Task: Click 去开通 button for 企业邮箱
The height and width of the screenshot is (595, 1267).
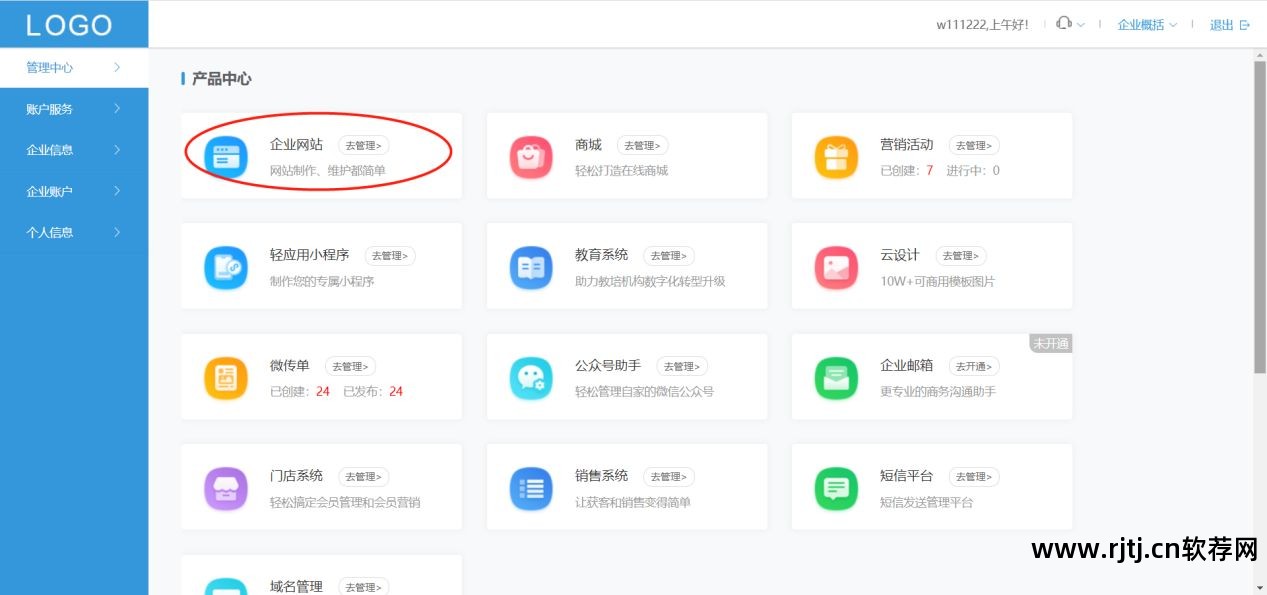Action: (x=974, y=366)
